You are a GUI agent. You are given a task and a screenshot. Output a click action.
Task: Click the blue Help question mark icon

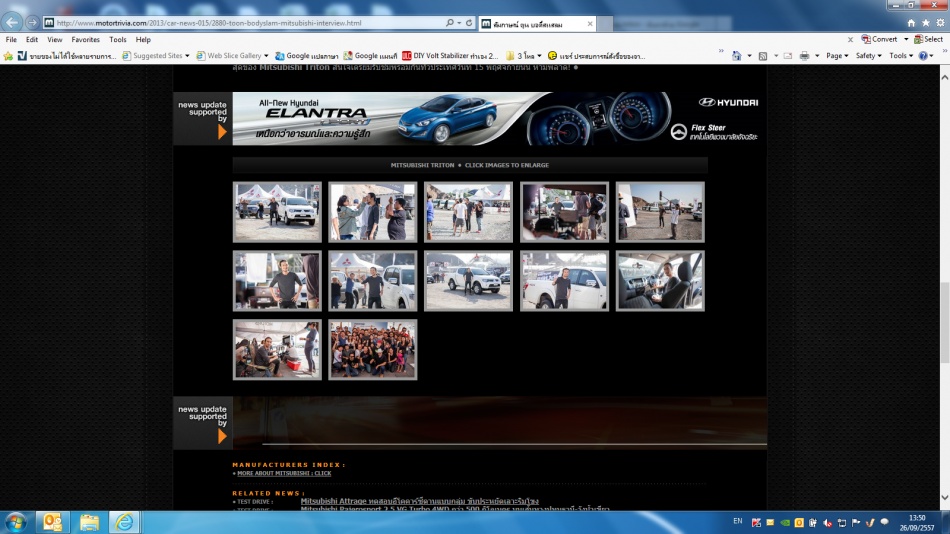coord(923,56)
